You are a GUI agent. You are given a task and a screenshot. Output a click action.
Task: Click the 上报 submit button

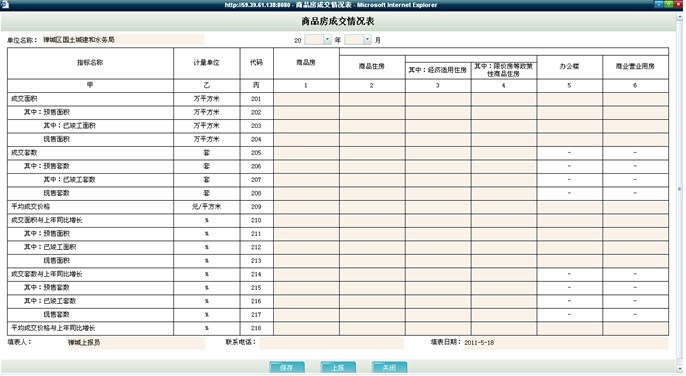(338, 368)
